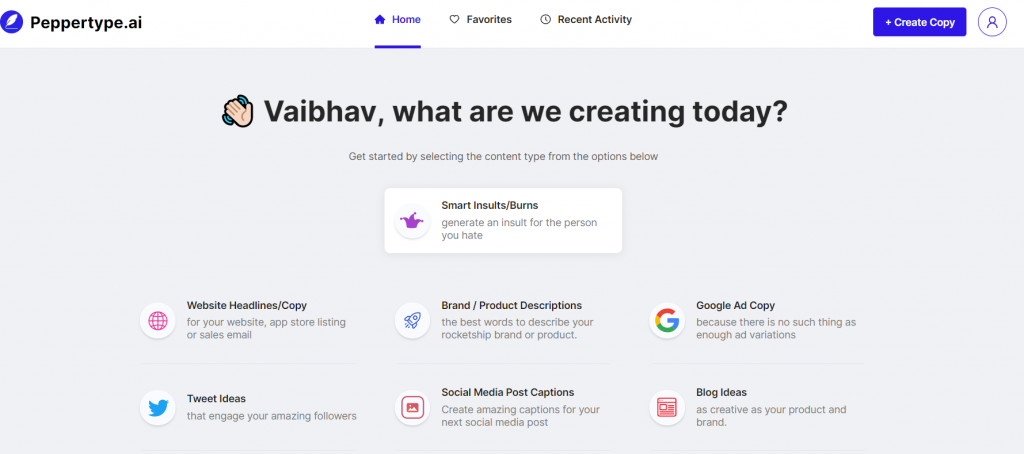The width and height of the screenshot is (1024, 454).
Task: Pick the Blog Ideas title
Action: coord(721,392)
